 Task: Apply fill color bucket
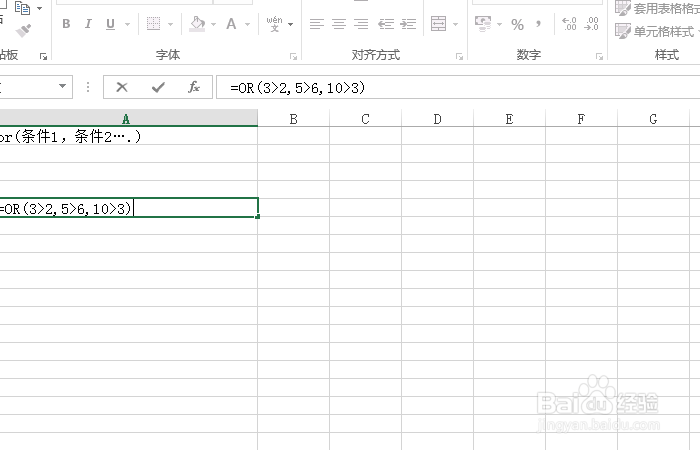click(197, 24)
